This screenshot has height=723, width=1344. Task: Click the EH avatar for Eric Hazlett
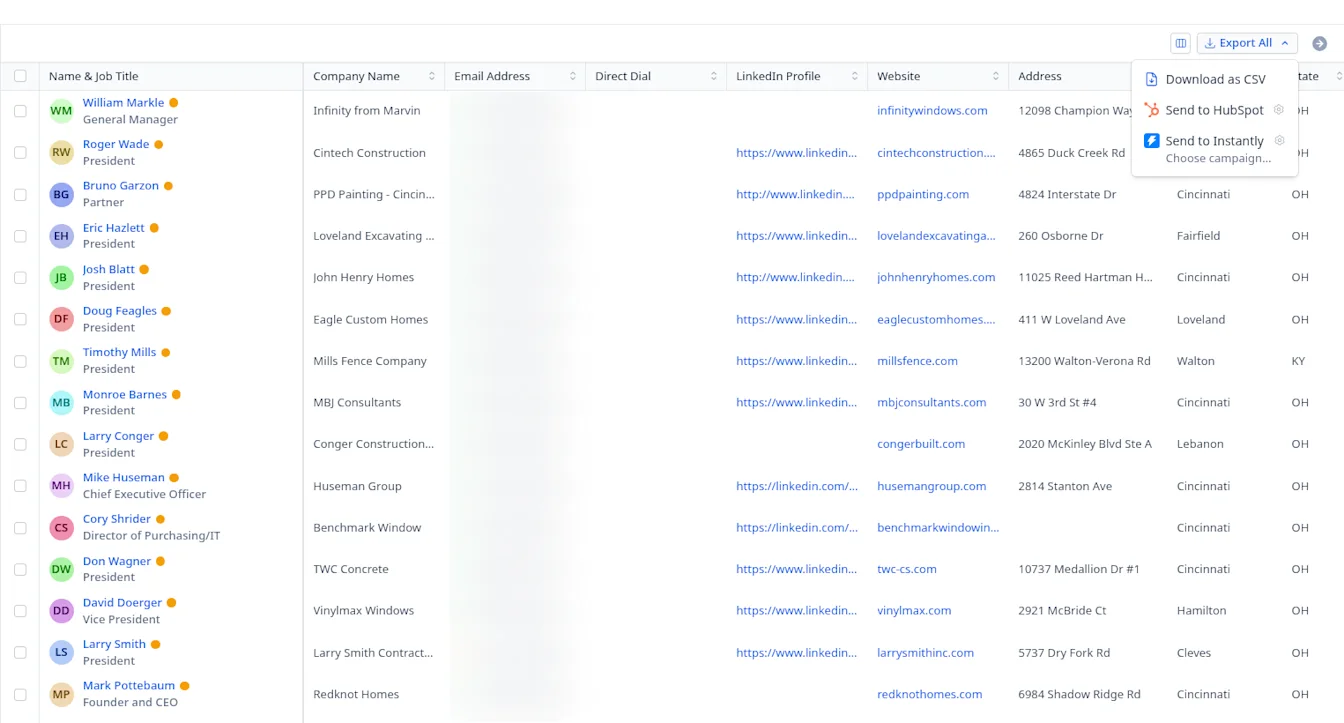[x=62, y=236]
